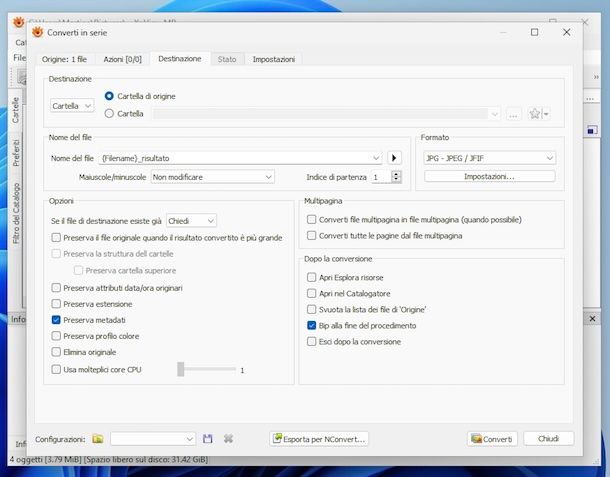Screen dimensions: 610x477
Task: Uncheck Bip alla fine del procedimento
Action: tap(311, 325)
